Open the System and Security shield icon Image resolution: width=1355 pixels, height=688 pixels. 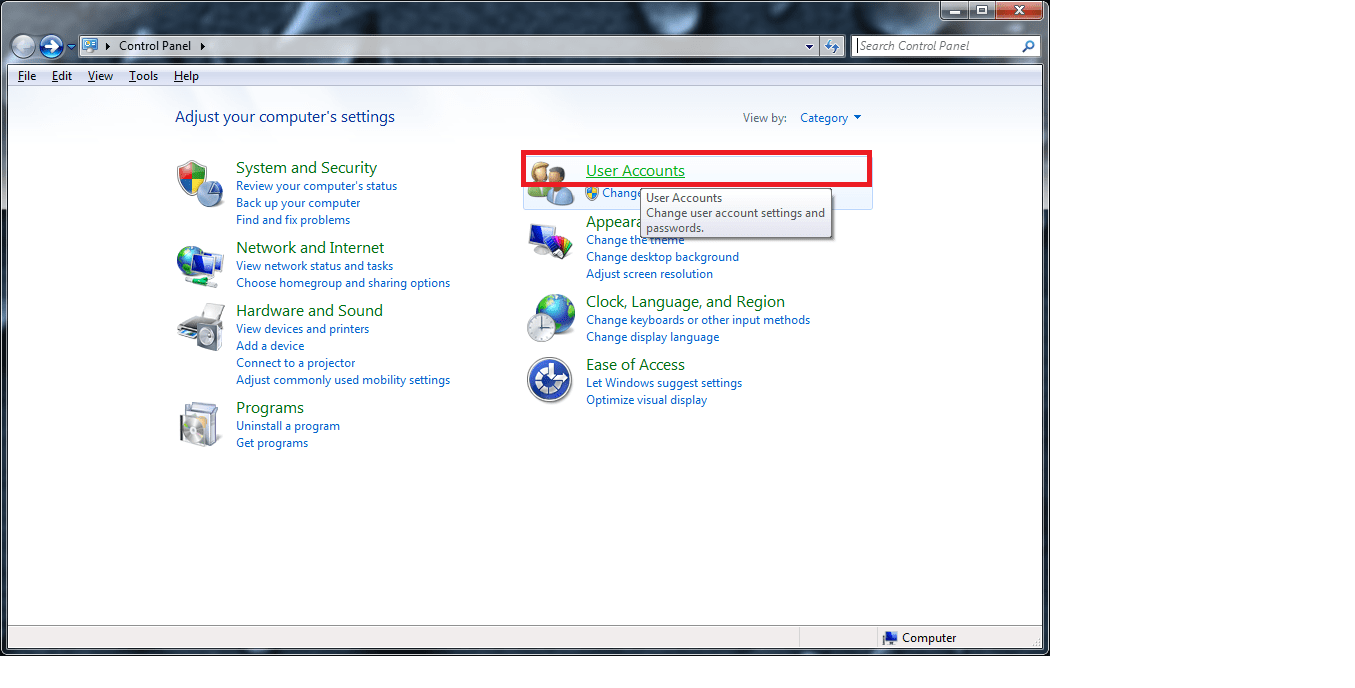(199, 183)
